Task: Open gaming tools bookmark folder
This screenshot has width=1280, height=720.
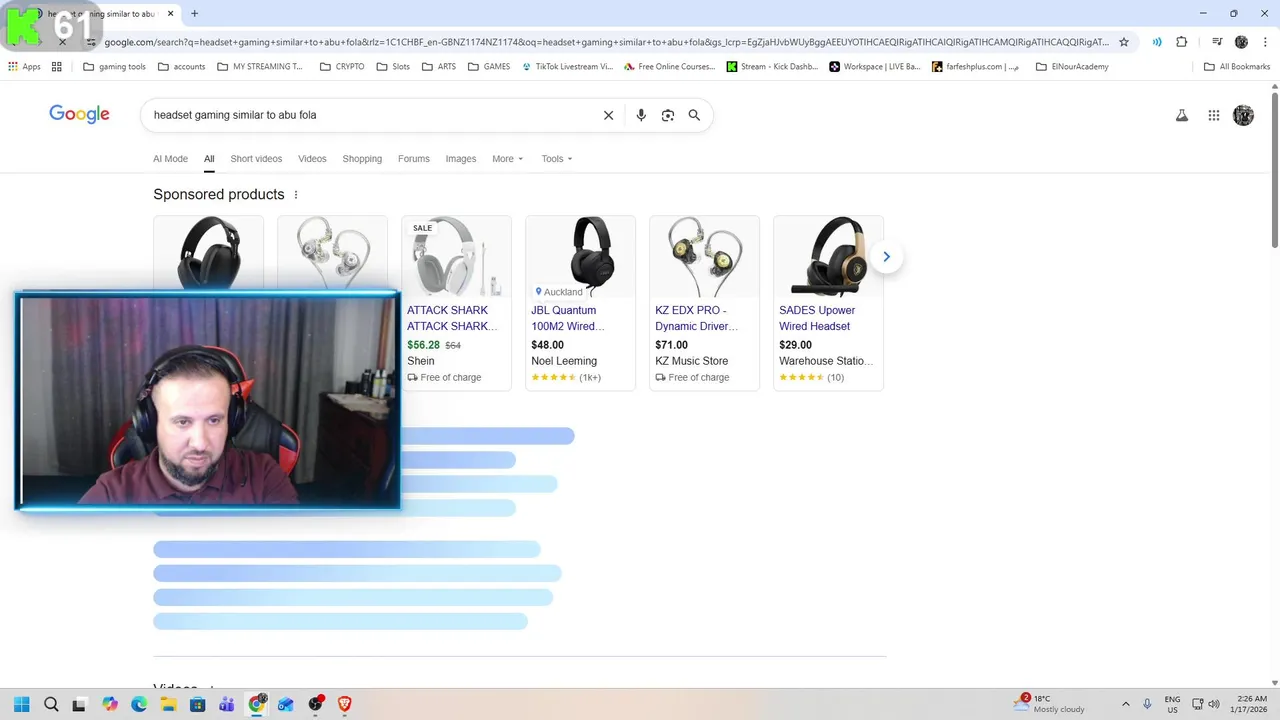Action: tap(115, 67)
